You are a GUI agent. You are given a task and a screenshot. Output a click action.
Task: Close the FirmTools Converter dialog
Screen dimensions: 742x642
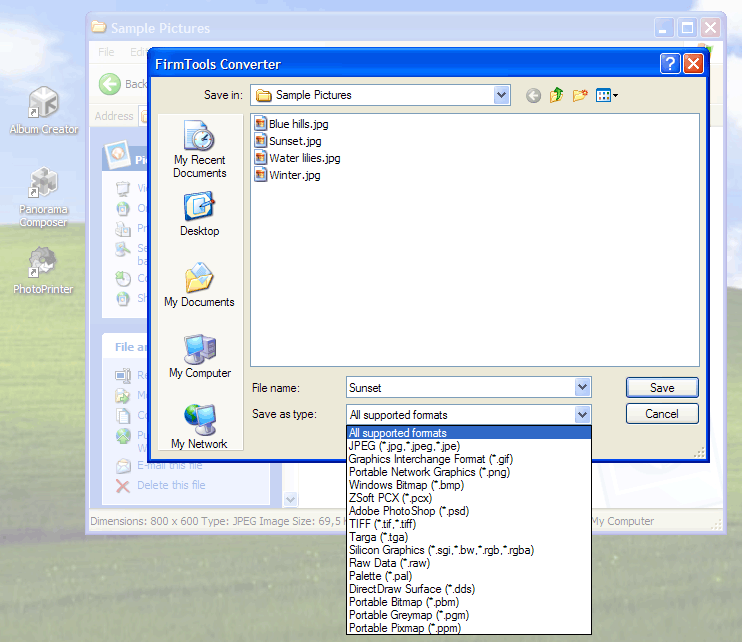click(693, 63)
